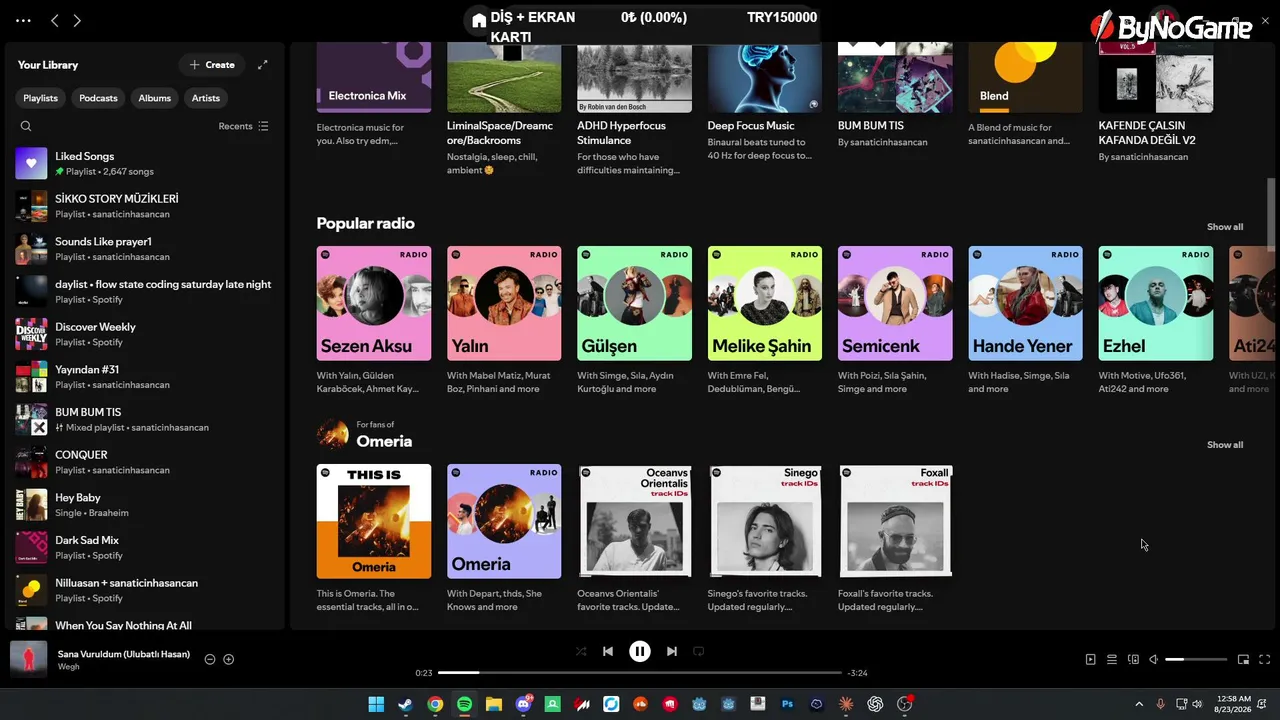Open Hande Yener radio

pyautogui.click(x=1025, y=320)
